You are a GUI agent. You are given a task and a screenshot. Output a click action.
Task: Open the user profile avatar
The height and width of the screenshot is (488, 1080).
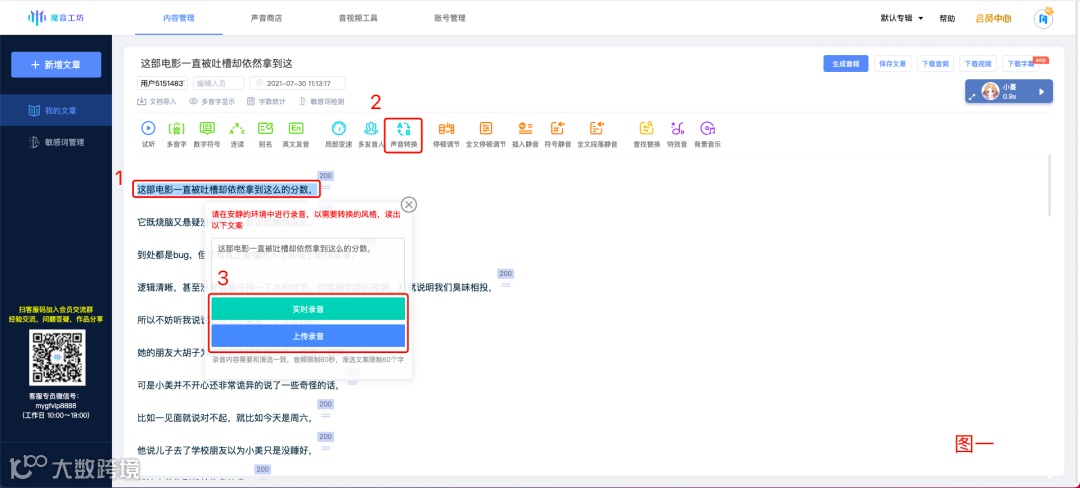pos(1044,18)
